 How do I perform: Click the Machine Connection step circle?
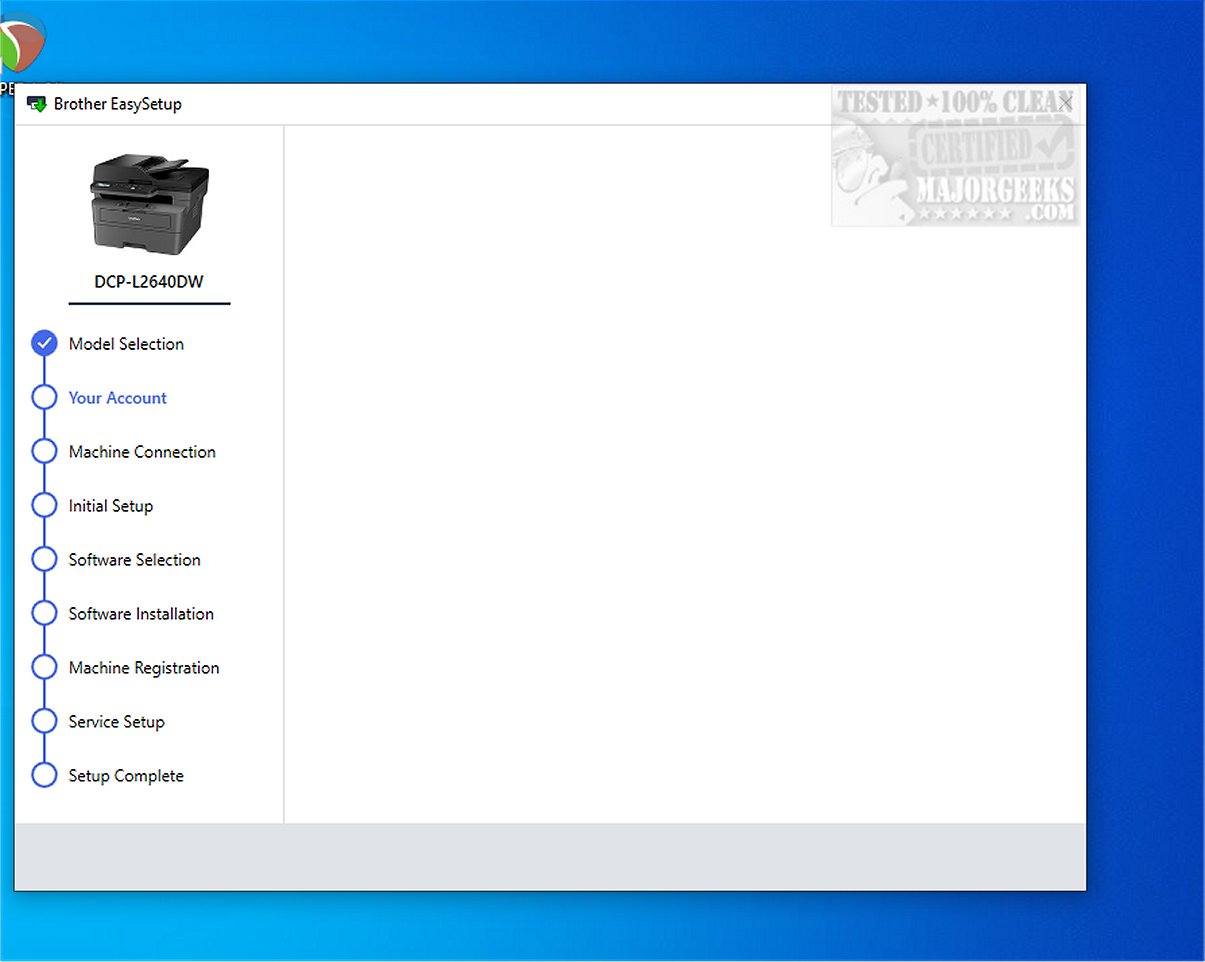pyautogui.click(x=44, y=452)
